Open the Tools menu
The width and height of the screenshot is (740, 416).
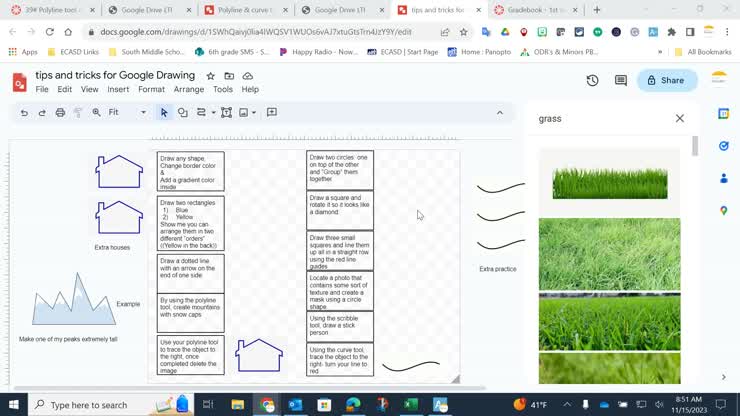point(223,89)
